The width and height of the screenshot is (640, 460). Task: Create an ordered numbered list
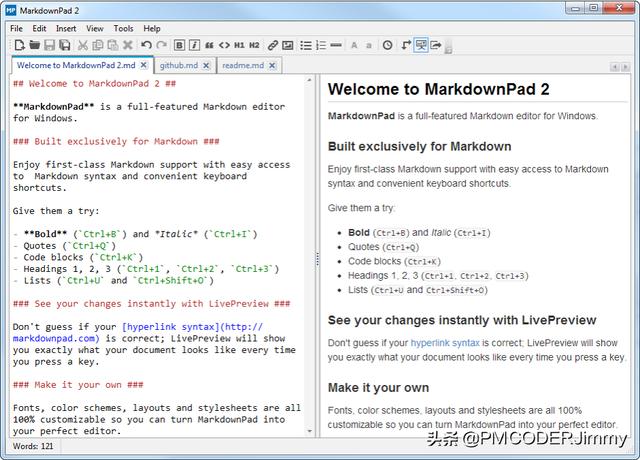point(321,45)
